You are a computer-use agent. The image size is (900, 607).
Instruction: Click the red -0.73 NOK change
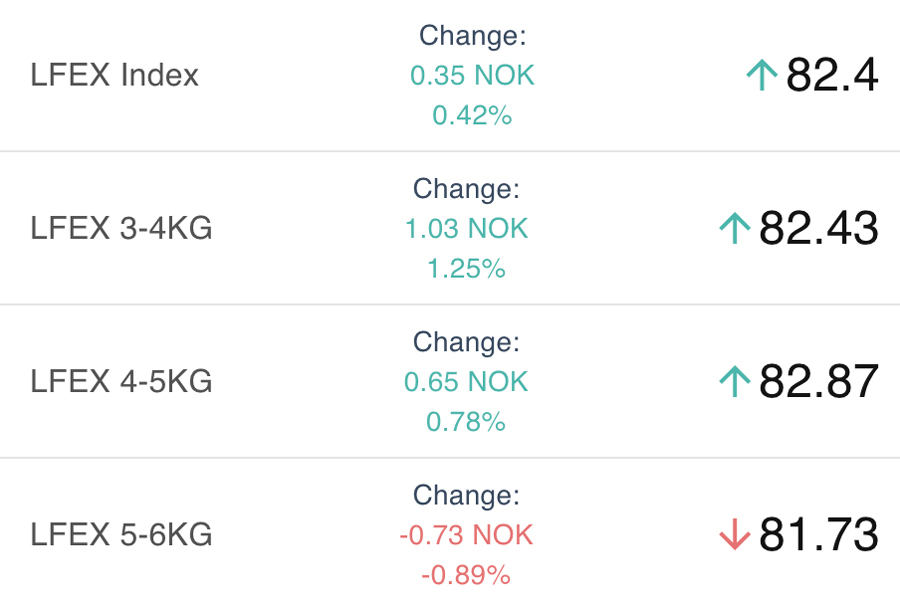(466, 535)
